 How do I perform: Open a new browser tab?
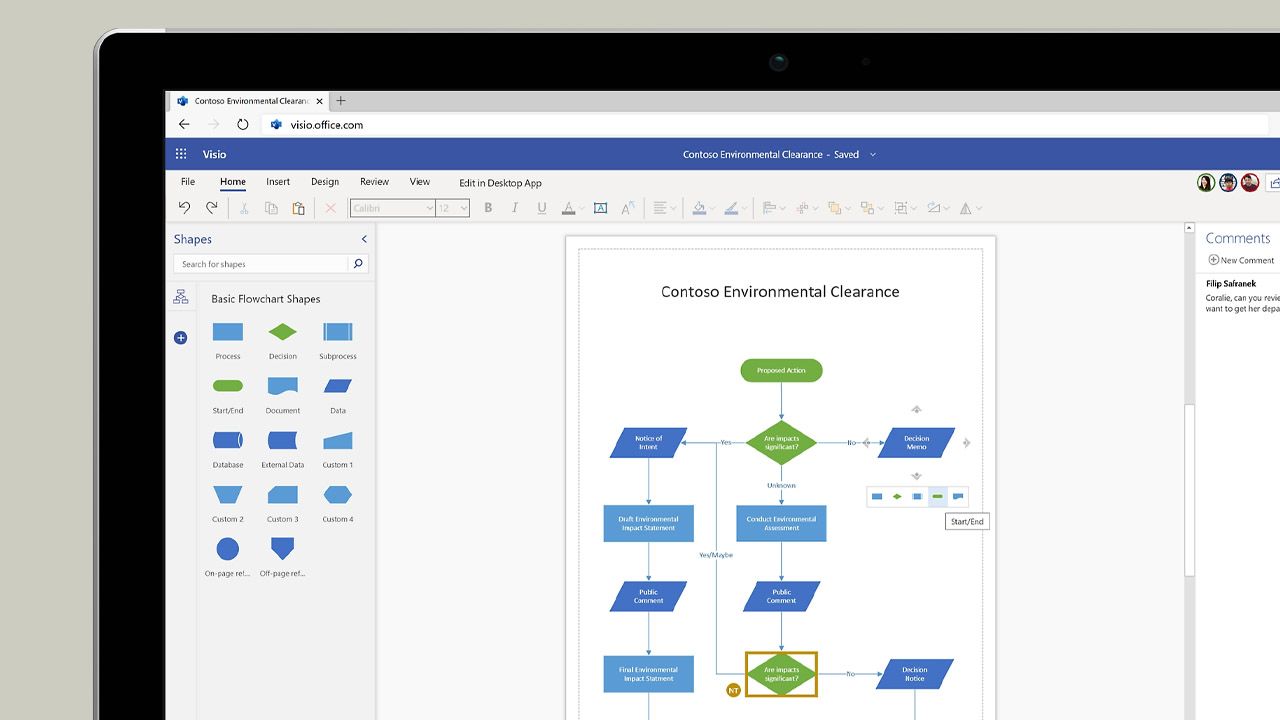[341, 101]
